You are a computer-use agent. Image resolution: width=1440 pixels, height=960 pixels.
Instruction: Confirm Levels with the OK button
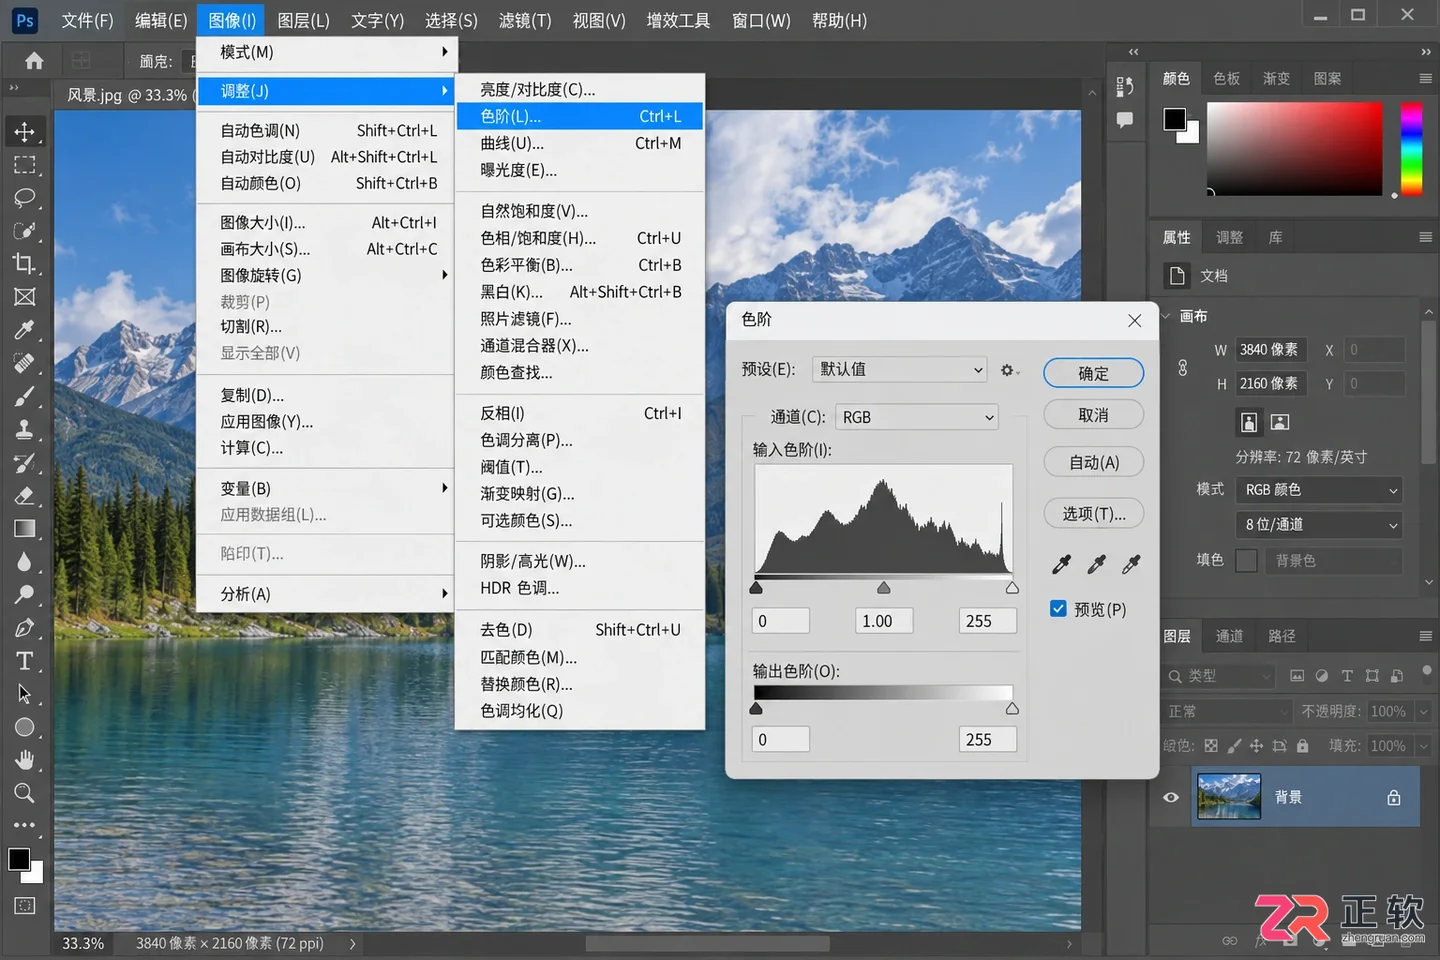pyautogui.click(x=1093, y=373)
